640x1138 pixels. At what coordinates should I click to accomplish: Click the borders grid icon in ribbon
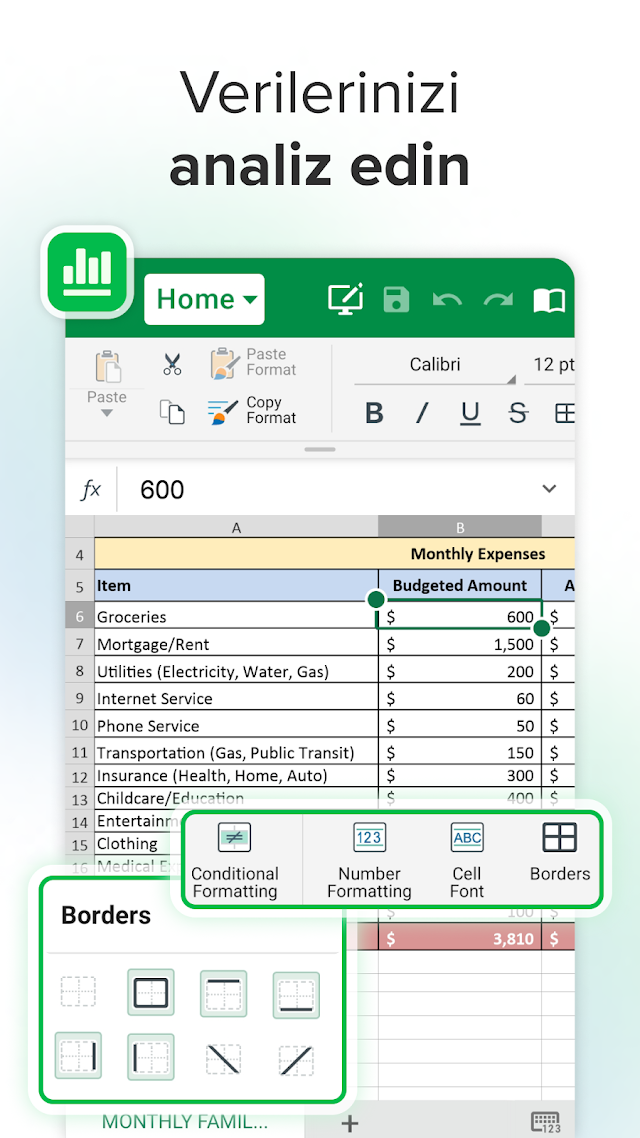click(x=565, y=413)
